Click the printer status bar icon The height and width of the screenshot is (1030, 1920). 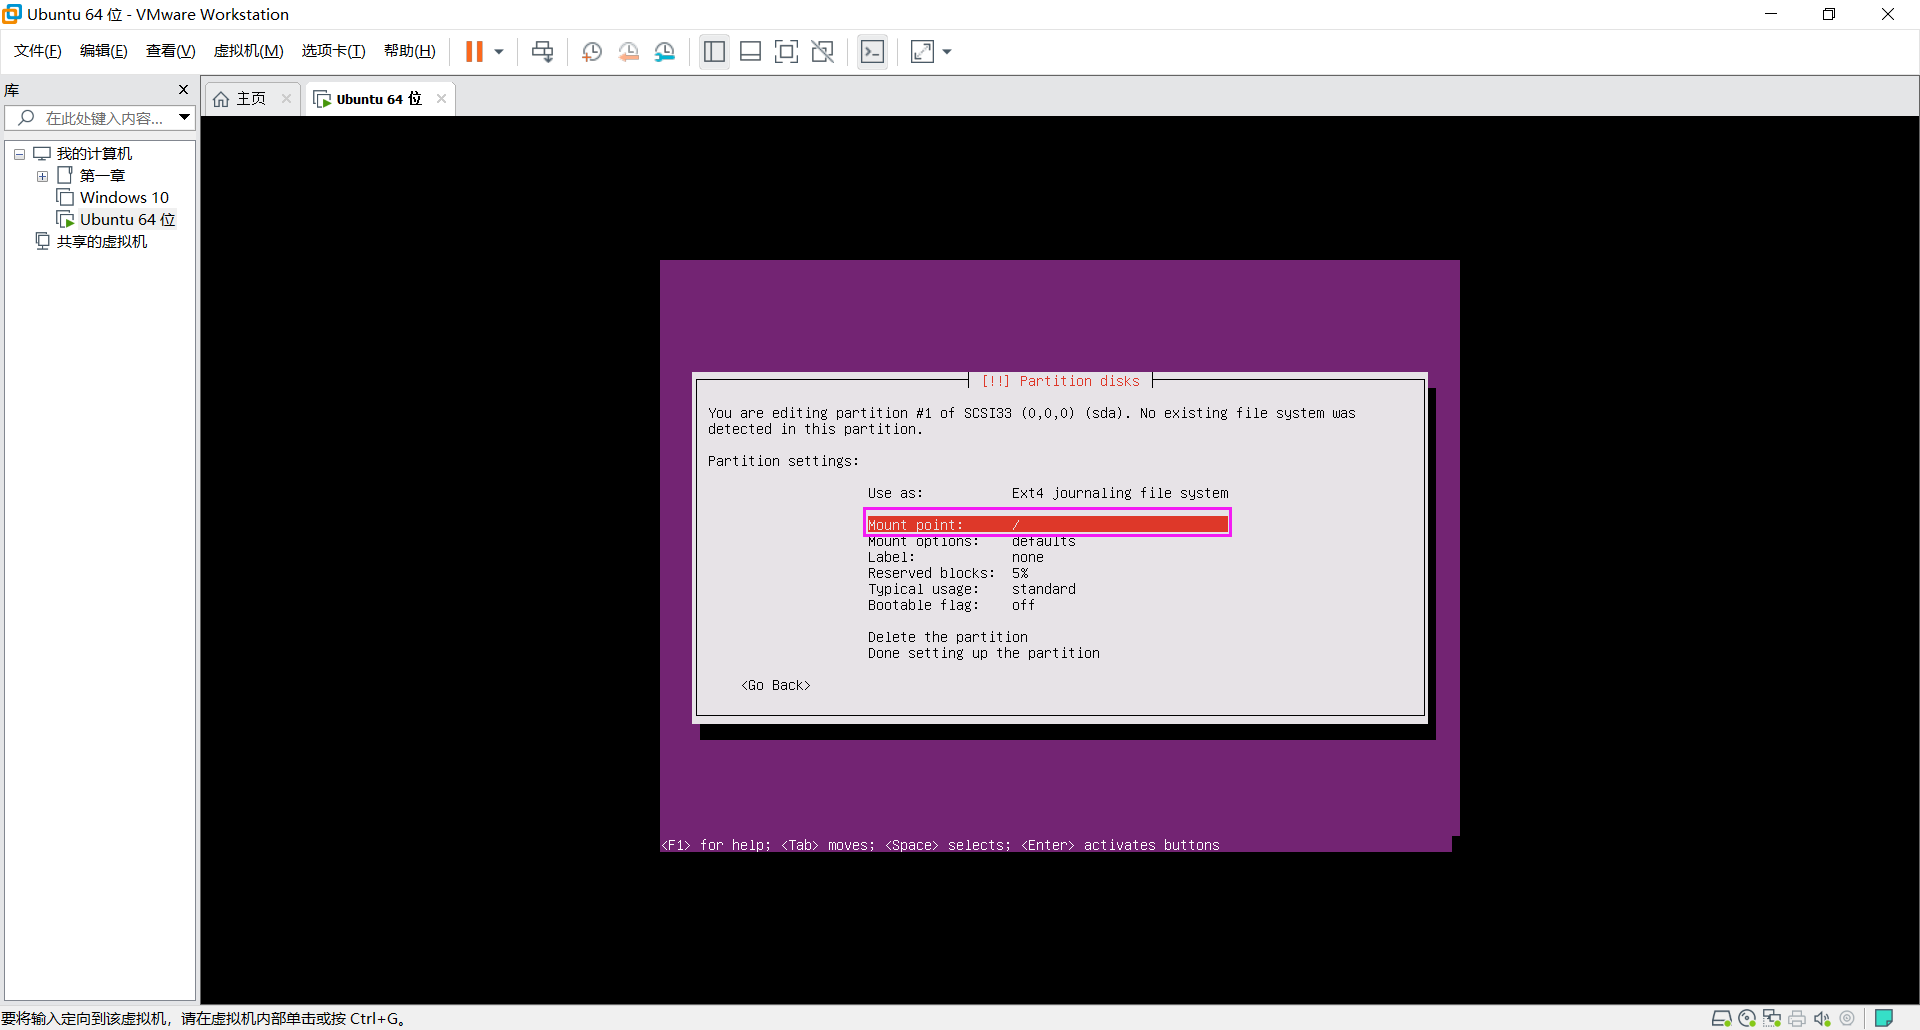pyautogui.click(x=1797, y=1018)
